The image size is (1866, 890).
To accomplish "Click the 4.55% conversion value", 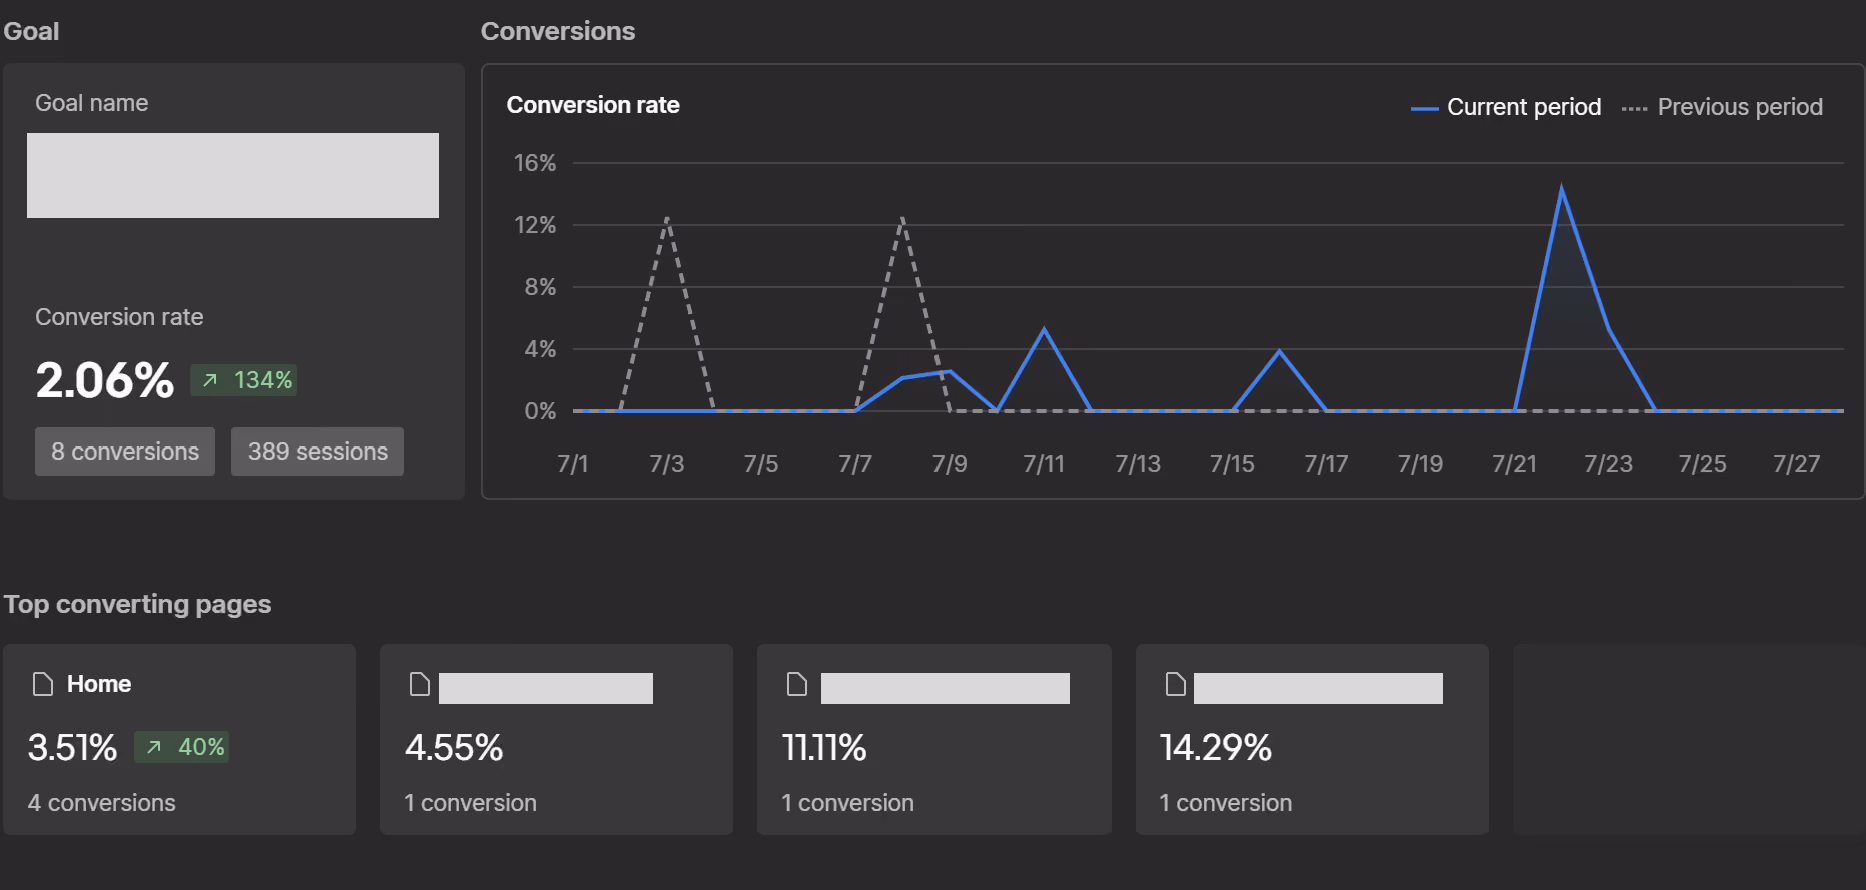I will coord(454,747).
